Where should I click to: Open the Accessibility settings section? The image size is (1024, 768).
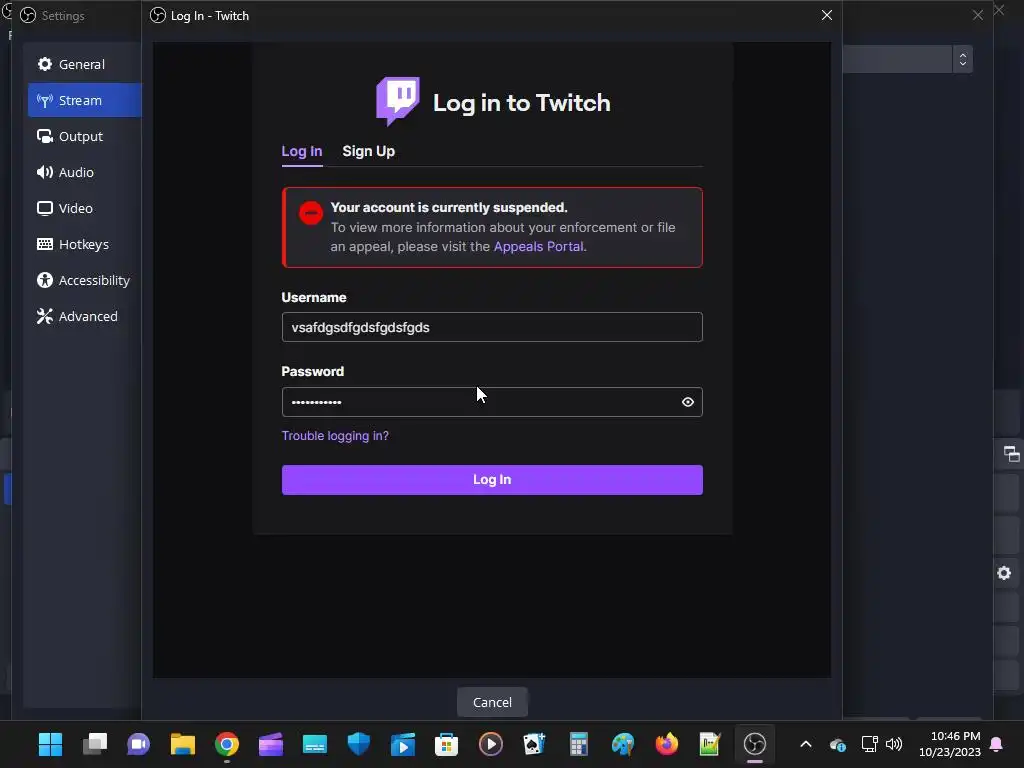click(x=84, y=280)
